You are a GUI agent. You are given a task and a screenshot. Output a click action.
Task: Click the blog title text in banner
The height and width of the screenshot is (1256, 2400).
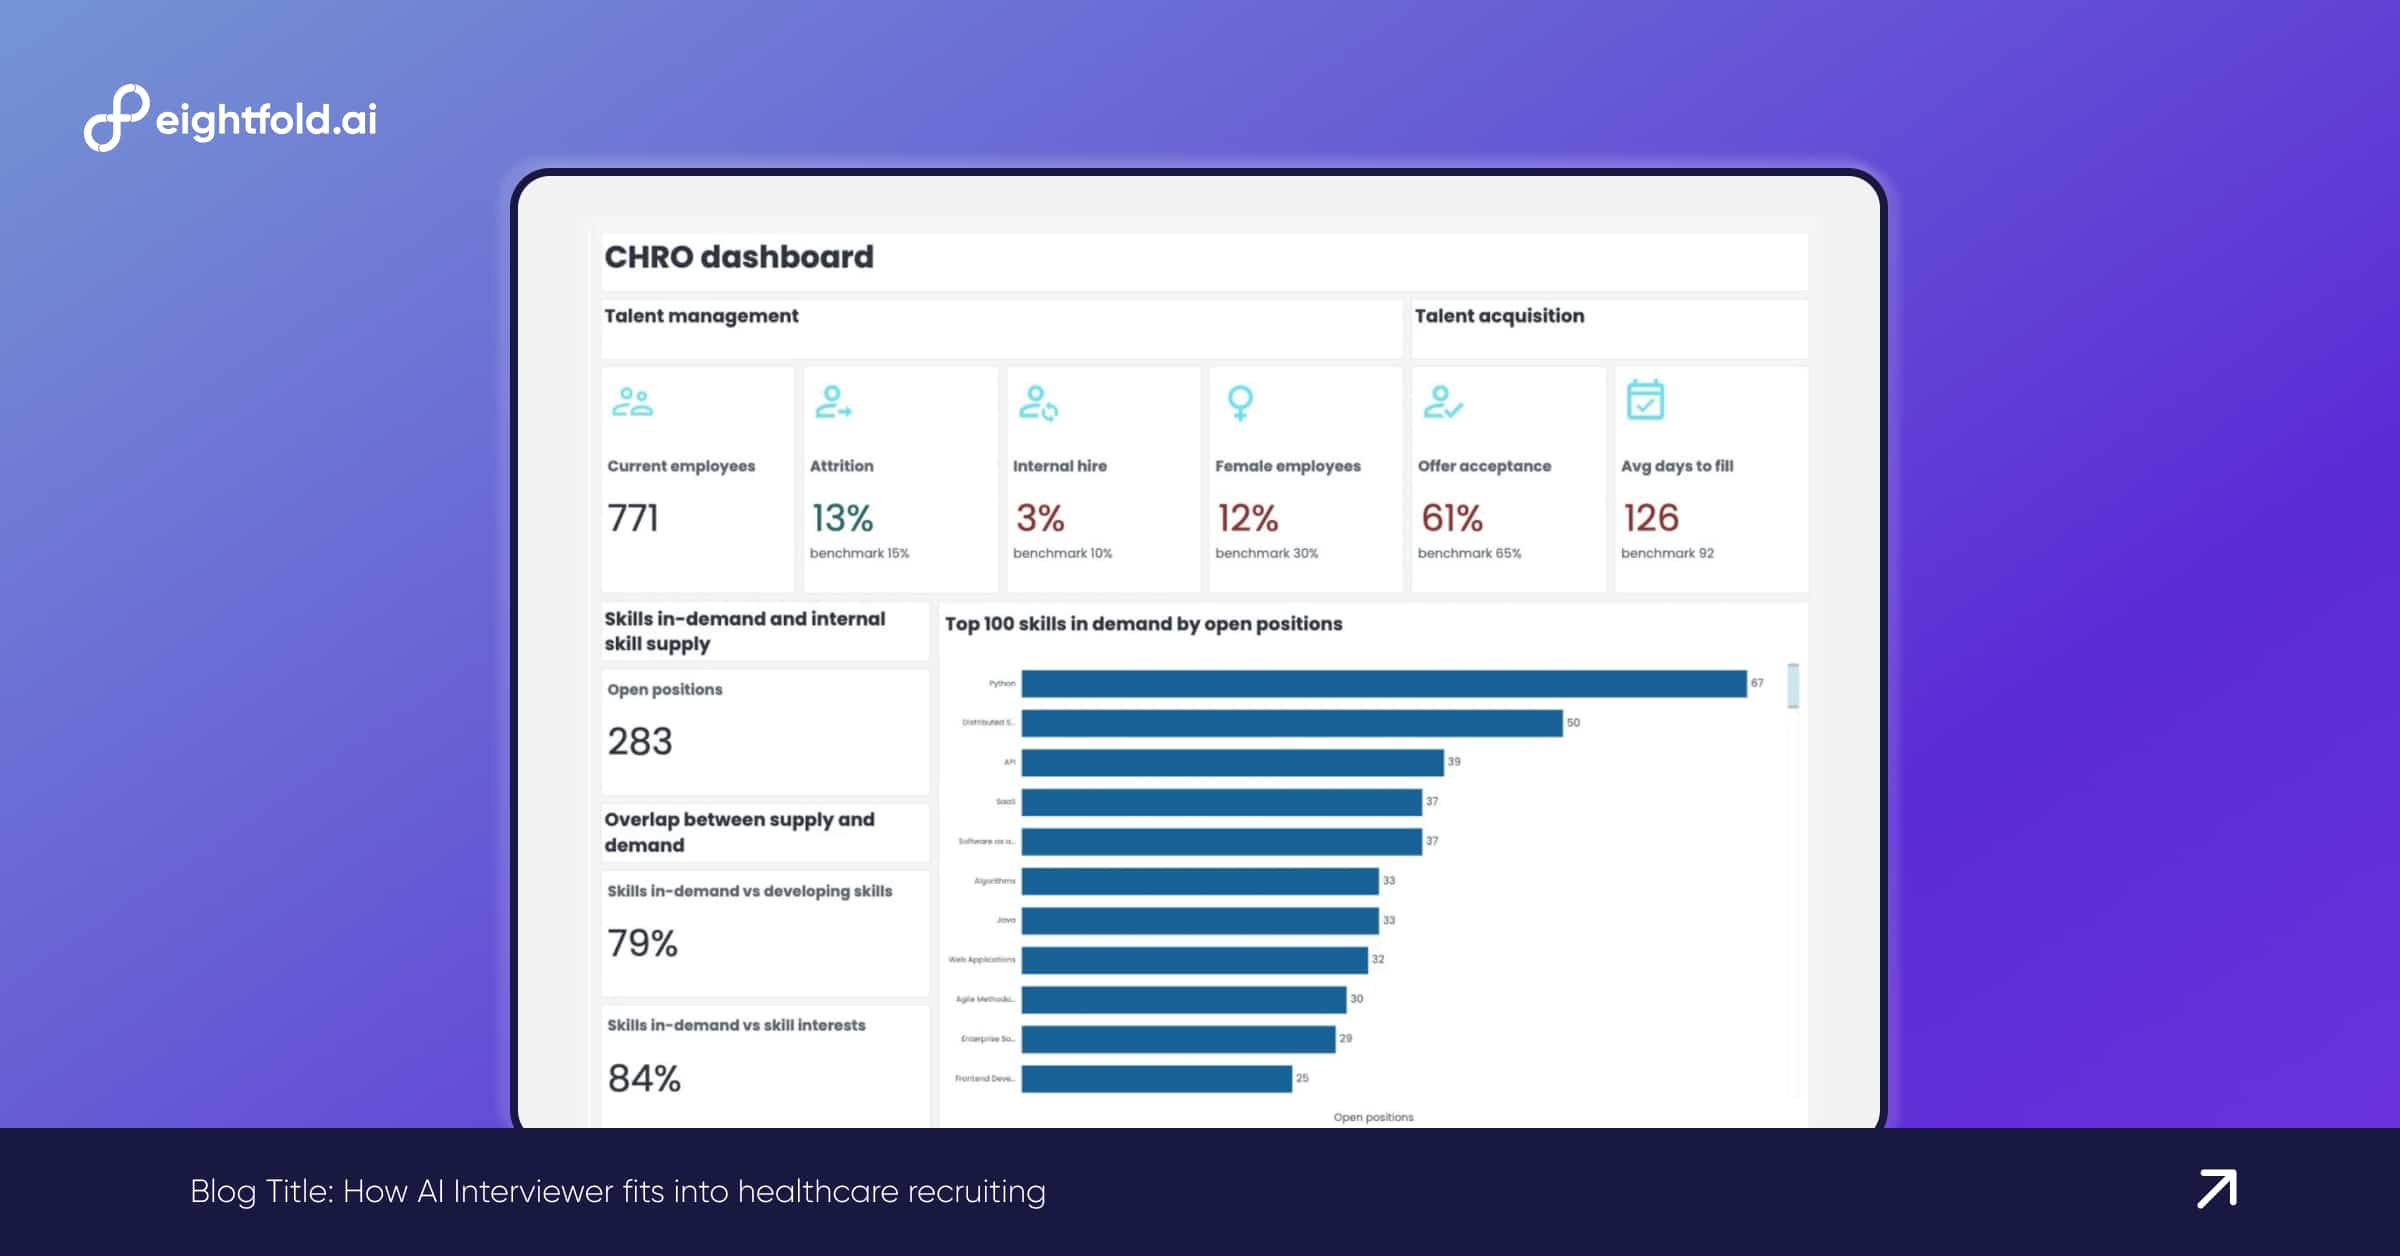point(618,1191)
